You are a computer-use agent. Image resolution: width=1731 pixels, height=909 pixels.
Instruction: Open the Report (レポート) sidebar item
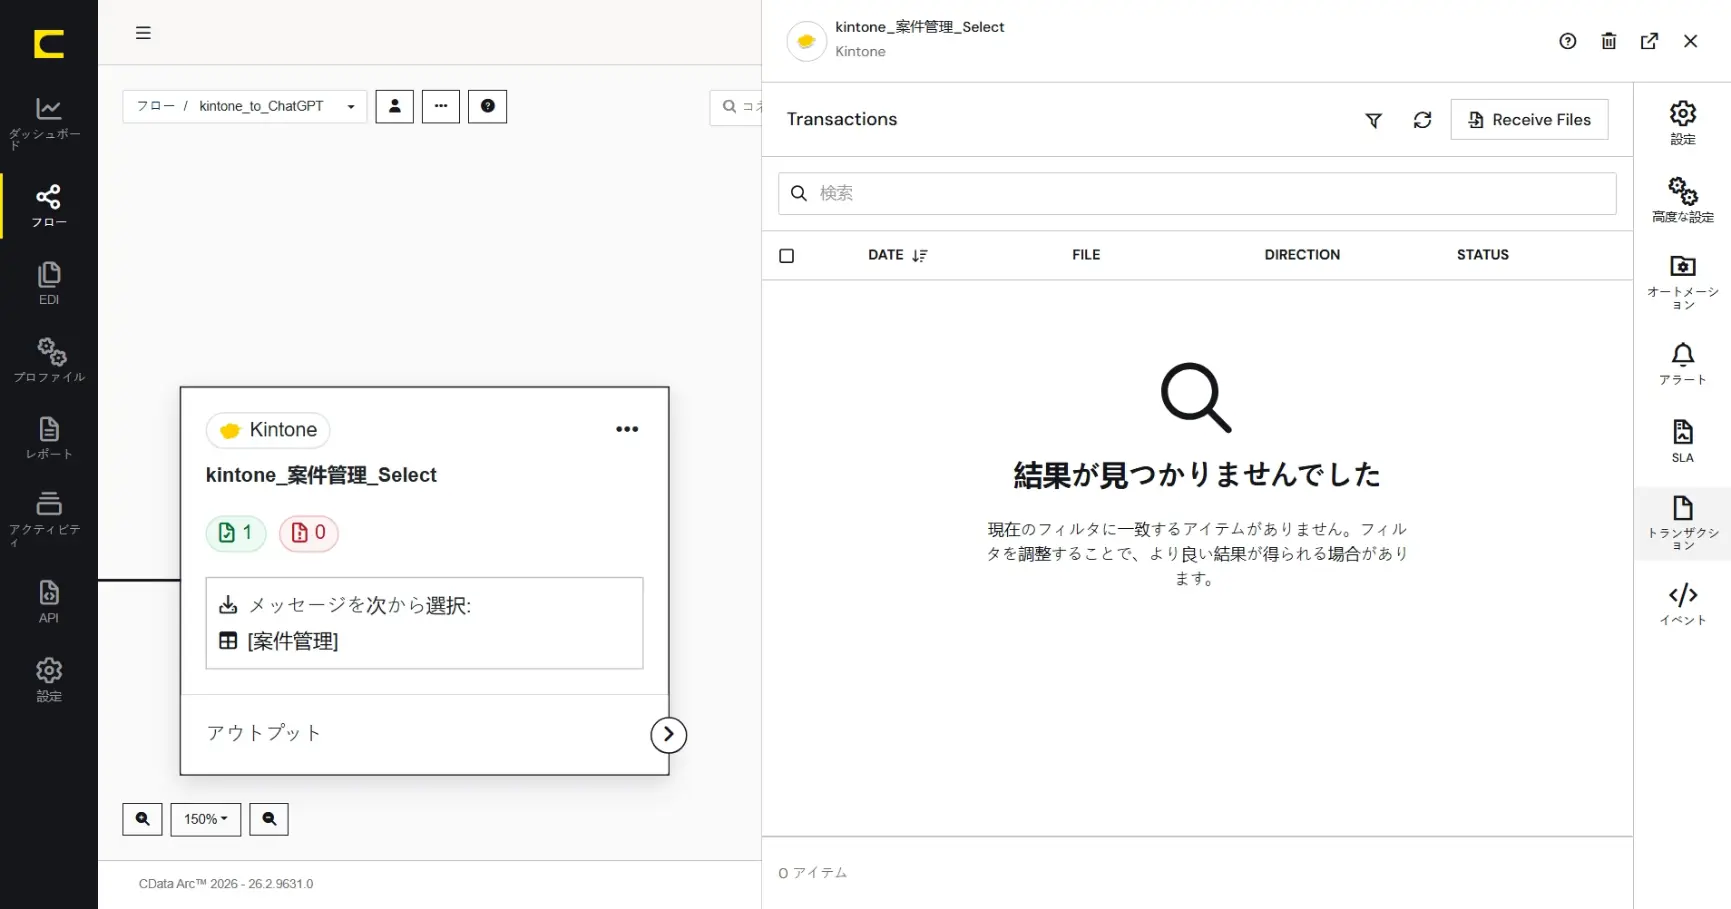[49, 438]
